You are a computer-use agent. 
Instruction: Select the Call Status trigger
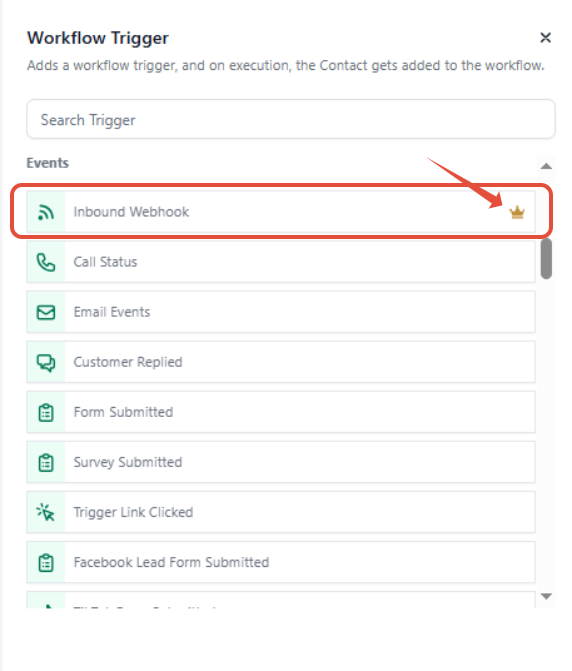tap(281, 262)
